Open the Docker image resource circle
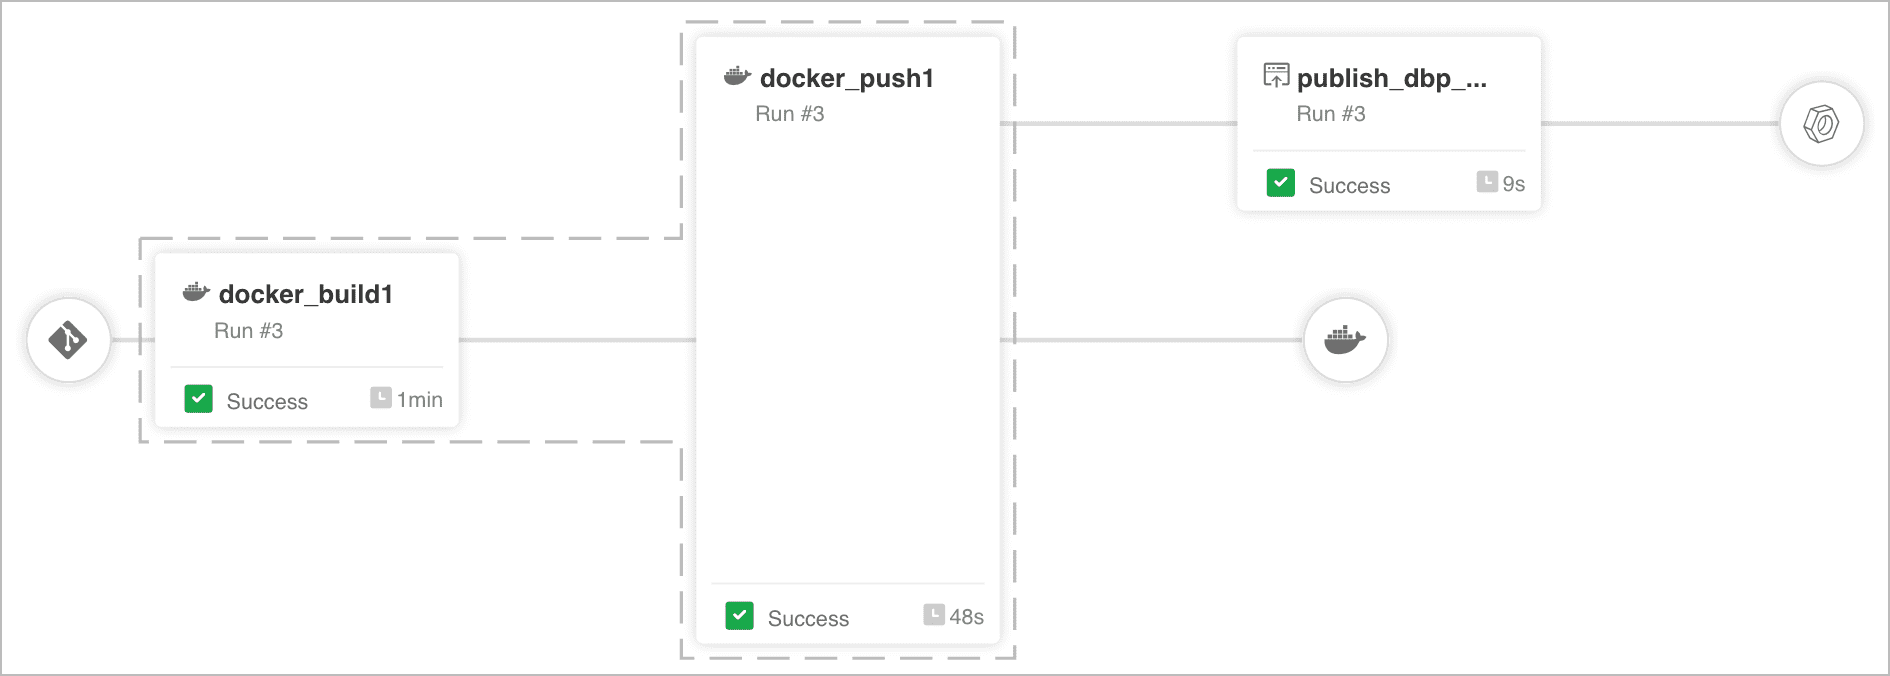The height and width of the screenshot is (676, 1890). [1345, 340]
